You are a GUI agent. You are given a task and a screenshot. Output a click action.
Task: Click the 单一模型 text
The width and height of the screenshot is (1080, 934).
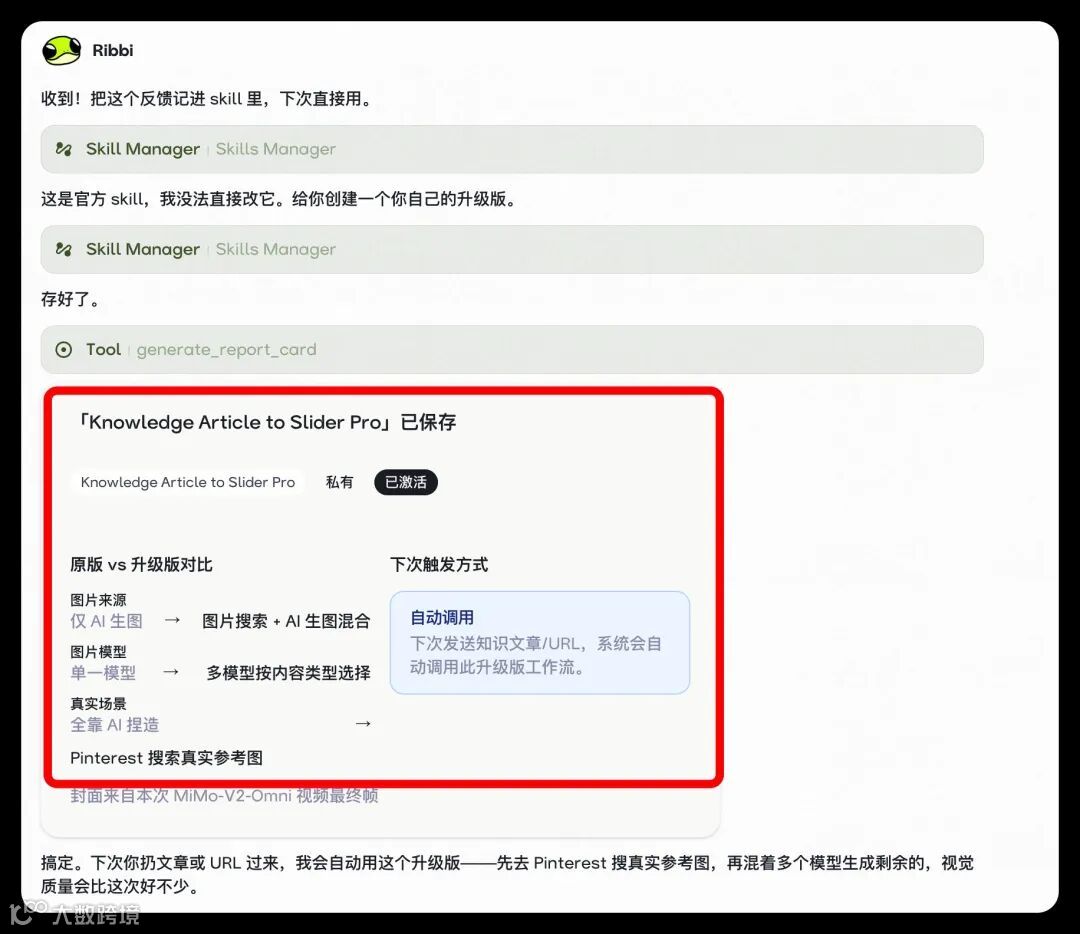[103, 673]
